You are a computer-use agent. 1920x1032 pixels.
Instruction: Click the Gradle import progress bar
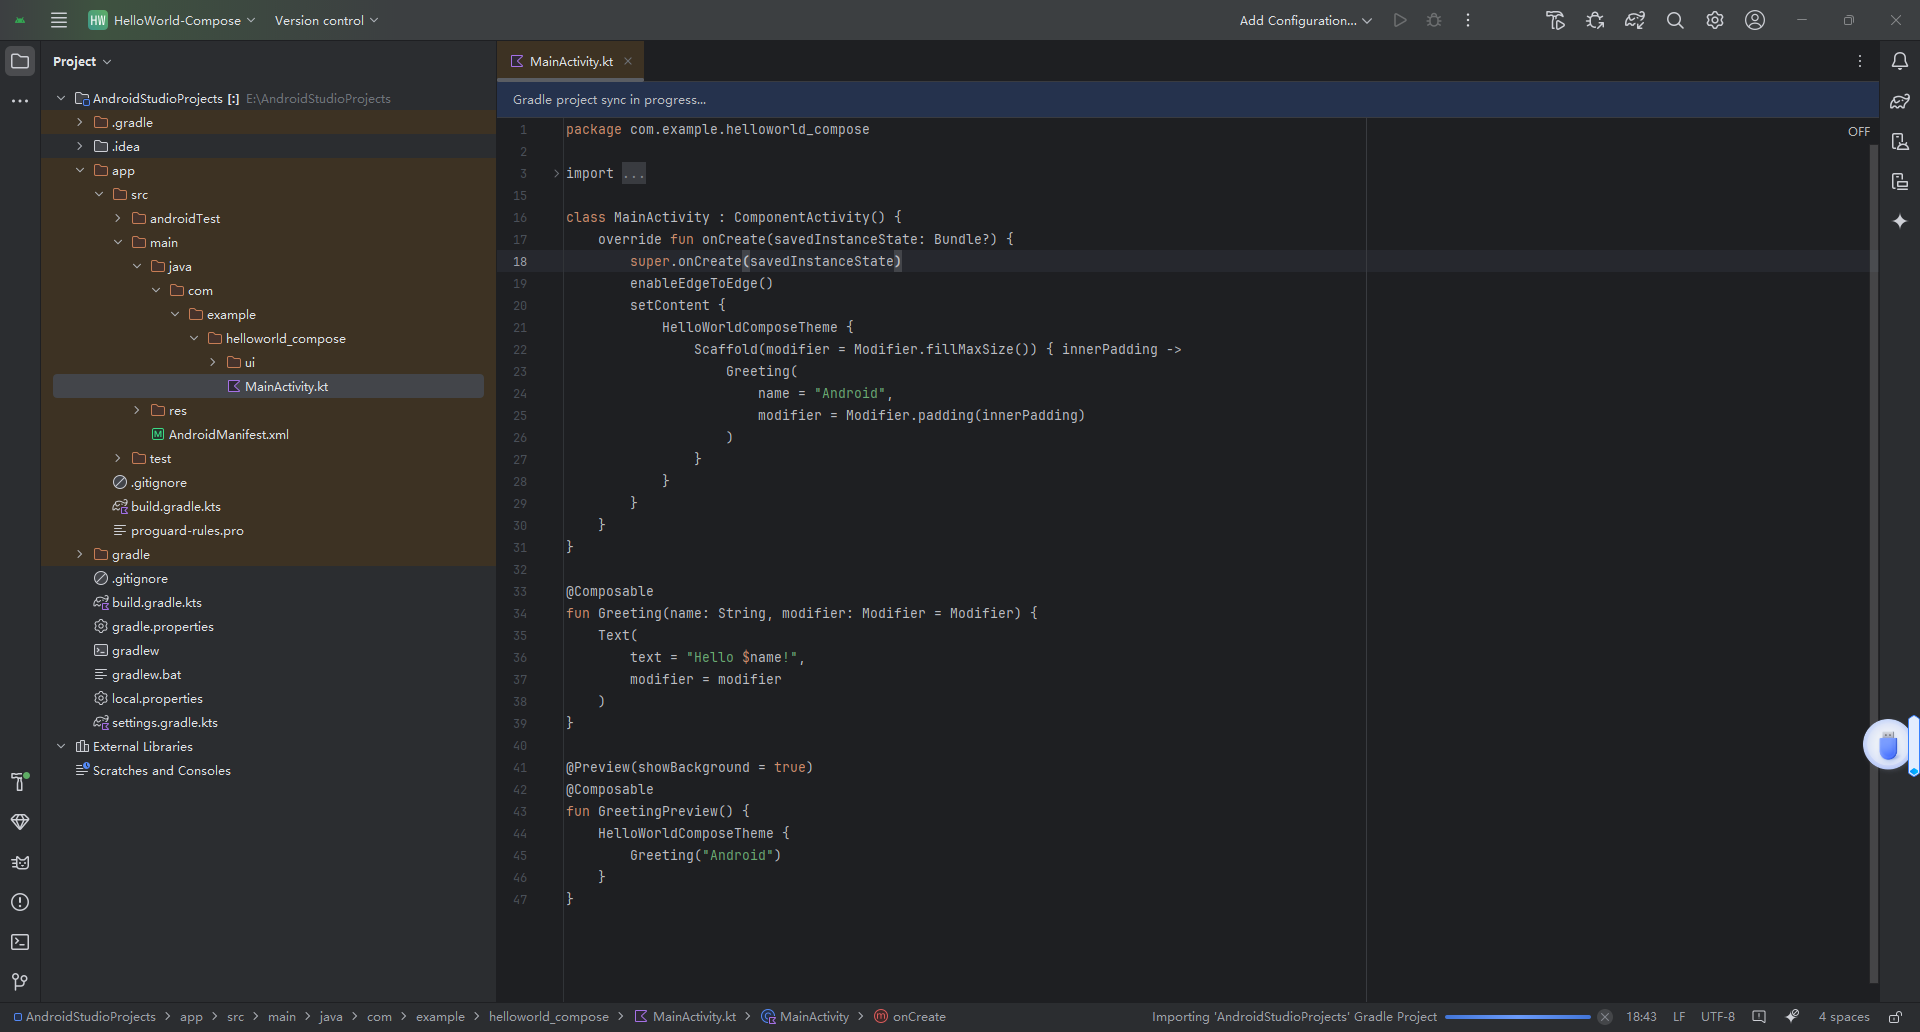(1518, 1016)
